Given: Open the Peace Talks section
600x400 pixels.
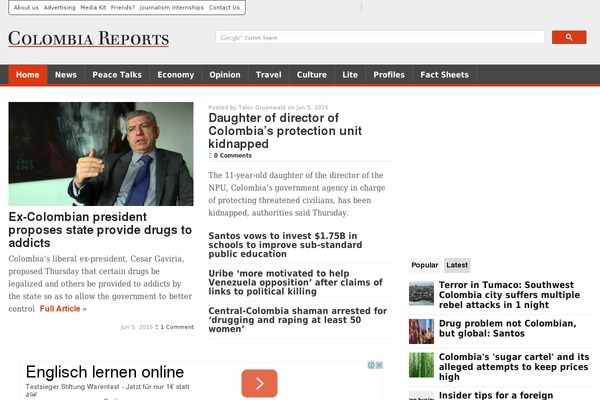Looking at the screenshot, I should 117,75.
